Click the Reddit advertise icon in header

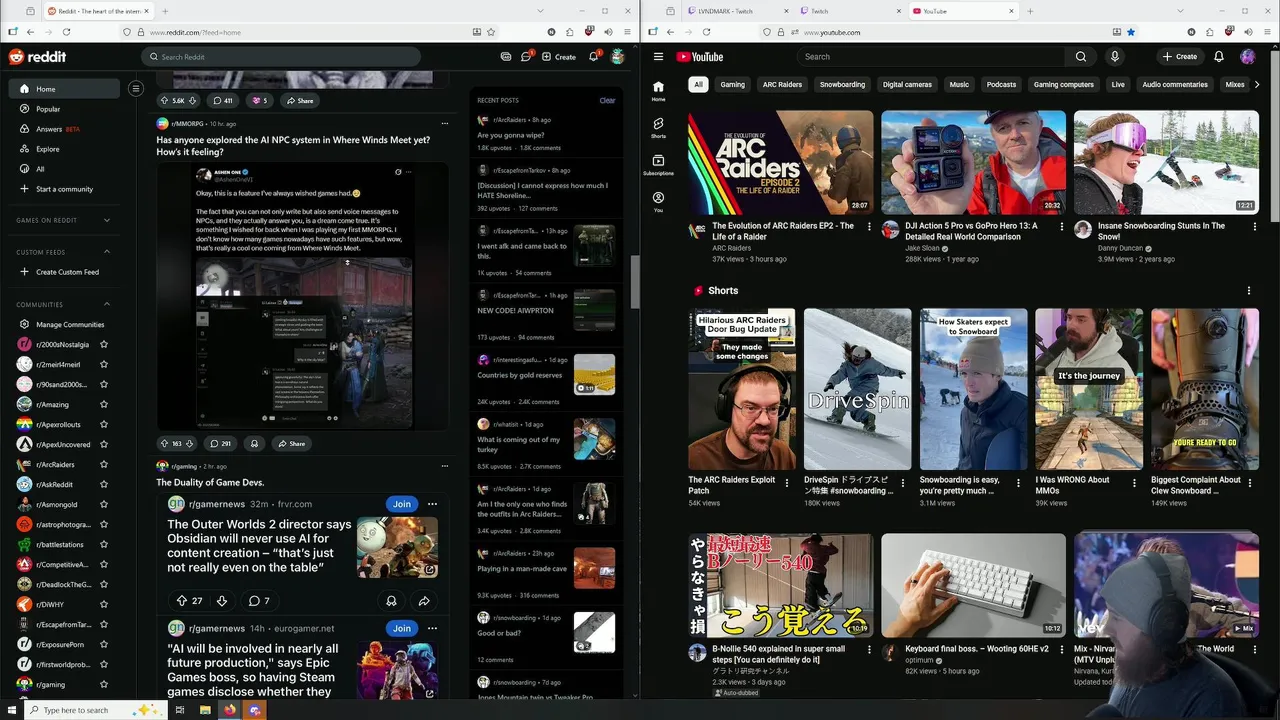tap(506, 57)
